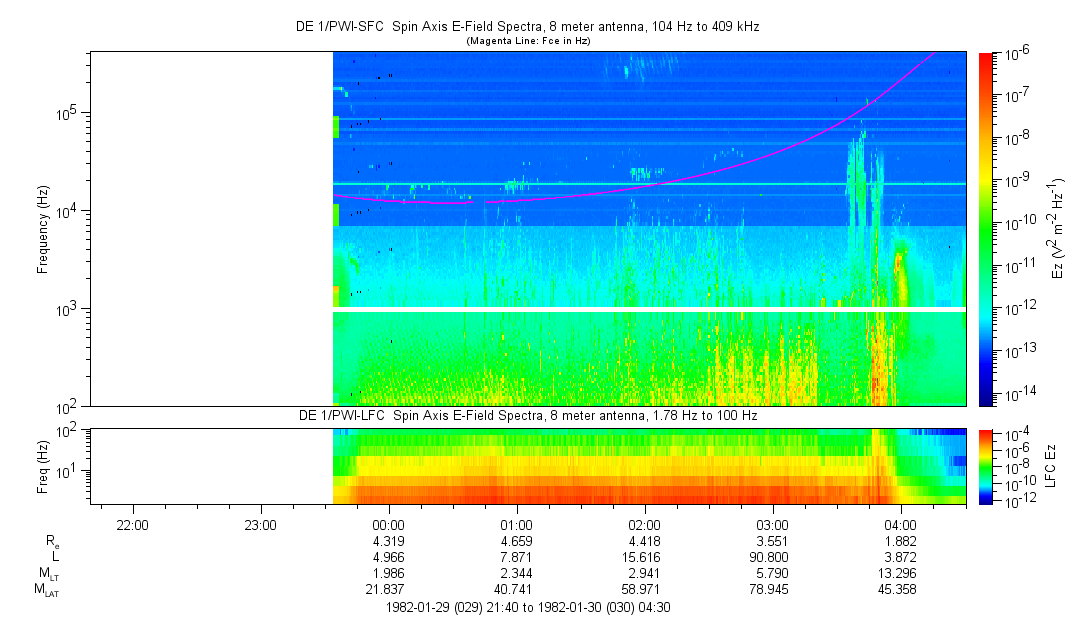Click the DE 1/PWI-LFC spectra title
Screen dimensions: 1083x620
tap(528, 416)
